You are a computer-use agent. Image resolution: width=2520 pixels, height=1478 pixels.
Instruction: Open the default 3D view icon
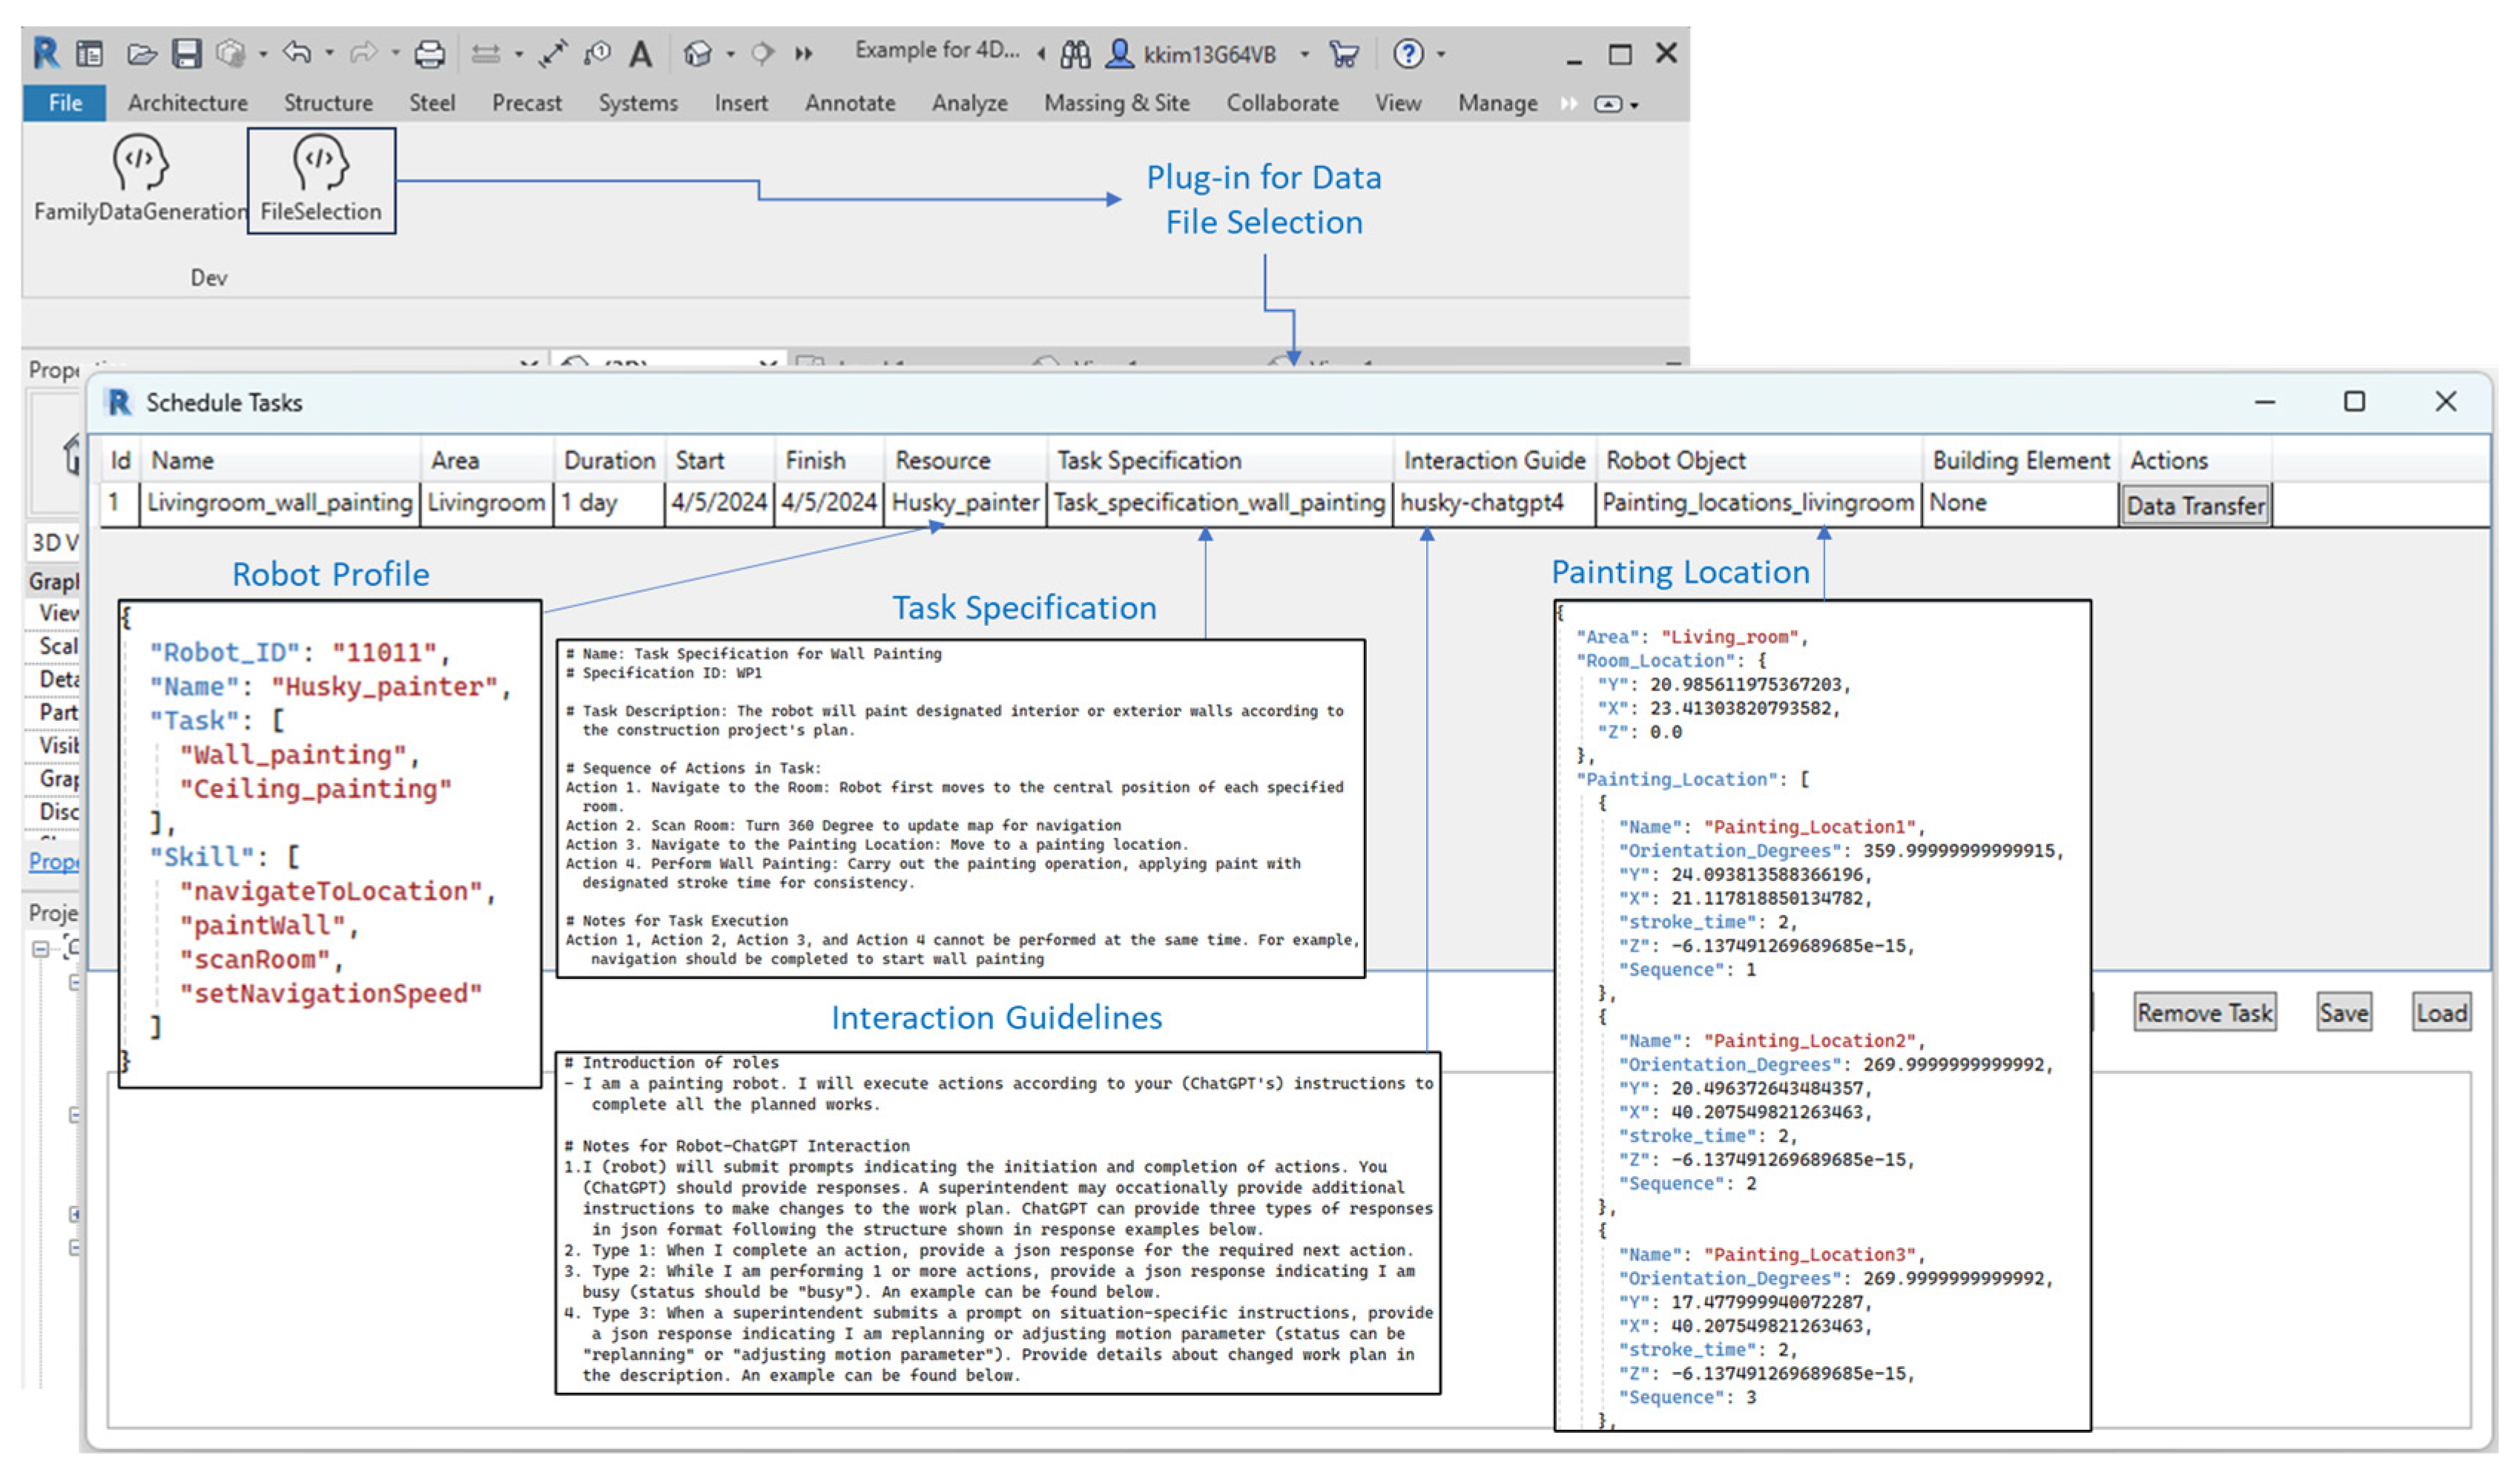pos(699,53)
